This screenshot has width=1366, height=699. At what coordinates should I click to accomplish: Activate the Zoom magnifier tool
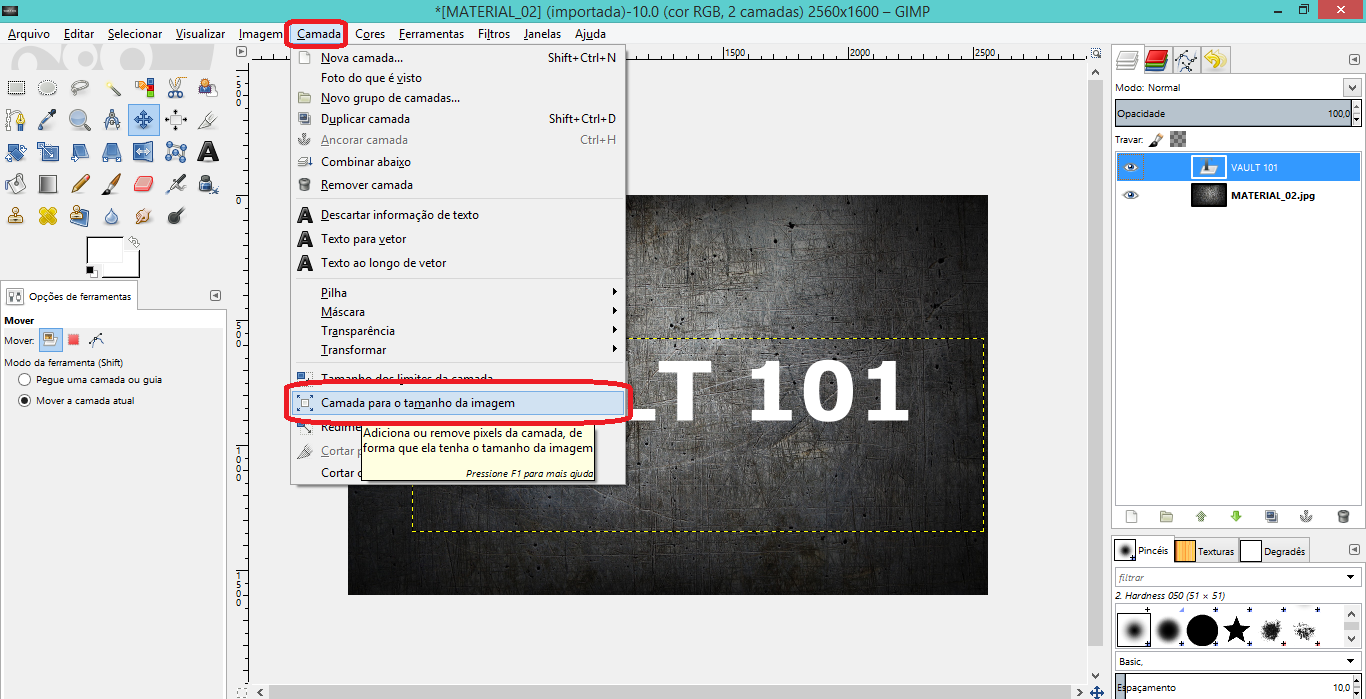[80, 120]
